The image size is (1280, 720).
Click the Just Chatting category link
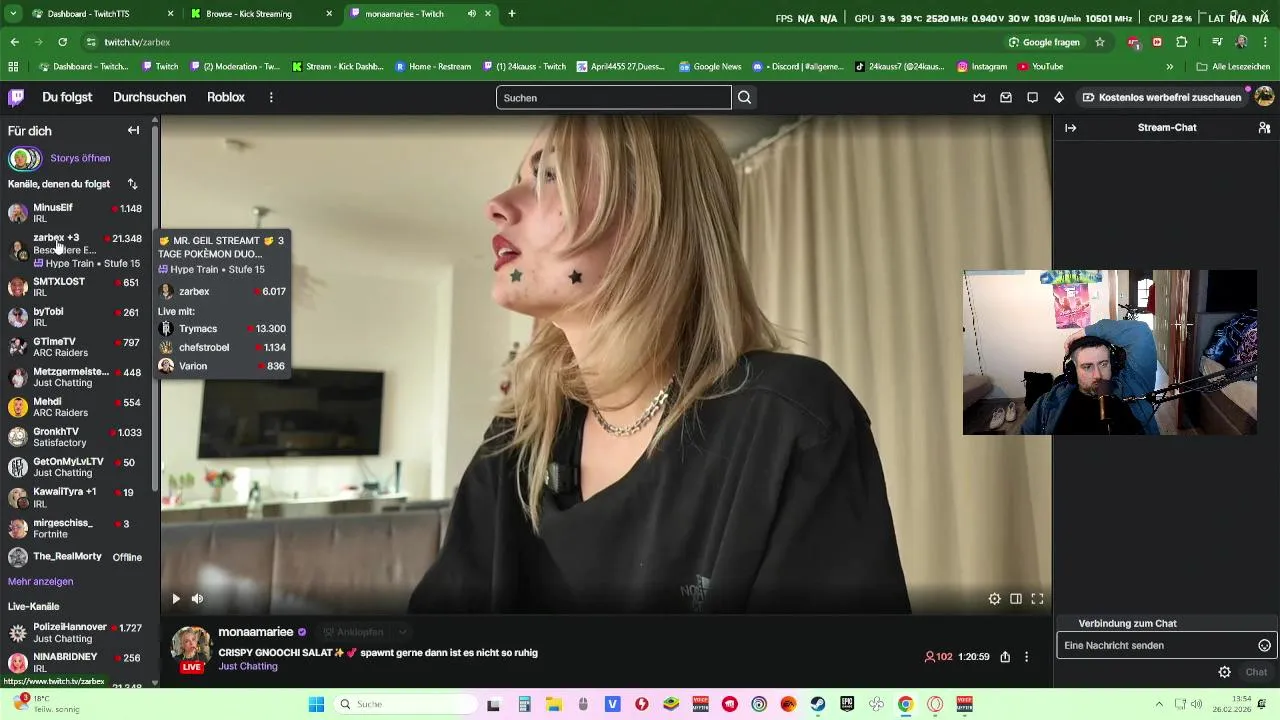point(248,666)
